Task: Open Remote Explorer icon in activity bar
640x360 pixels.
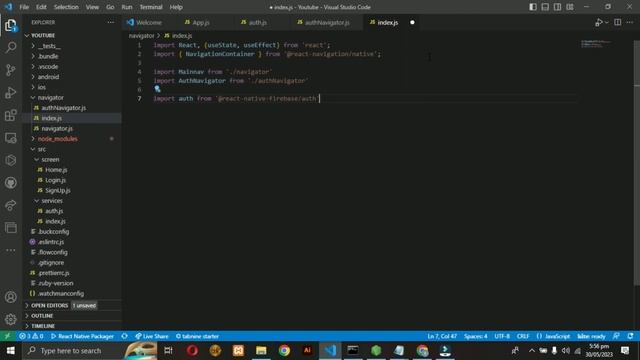Action: click(x=11, y=138)
